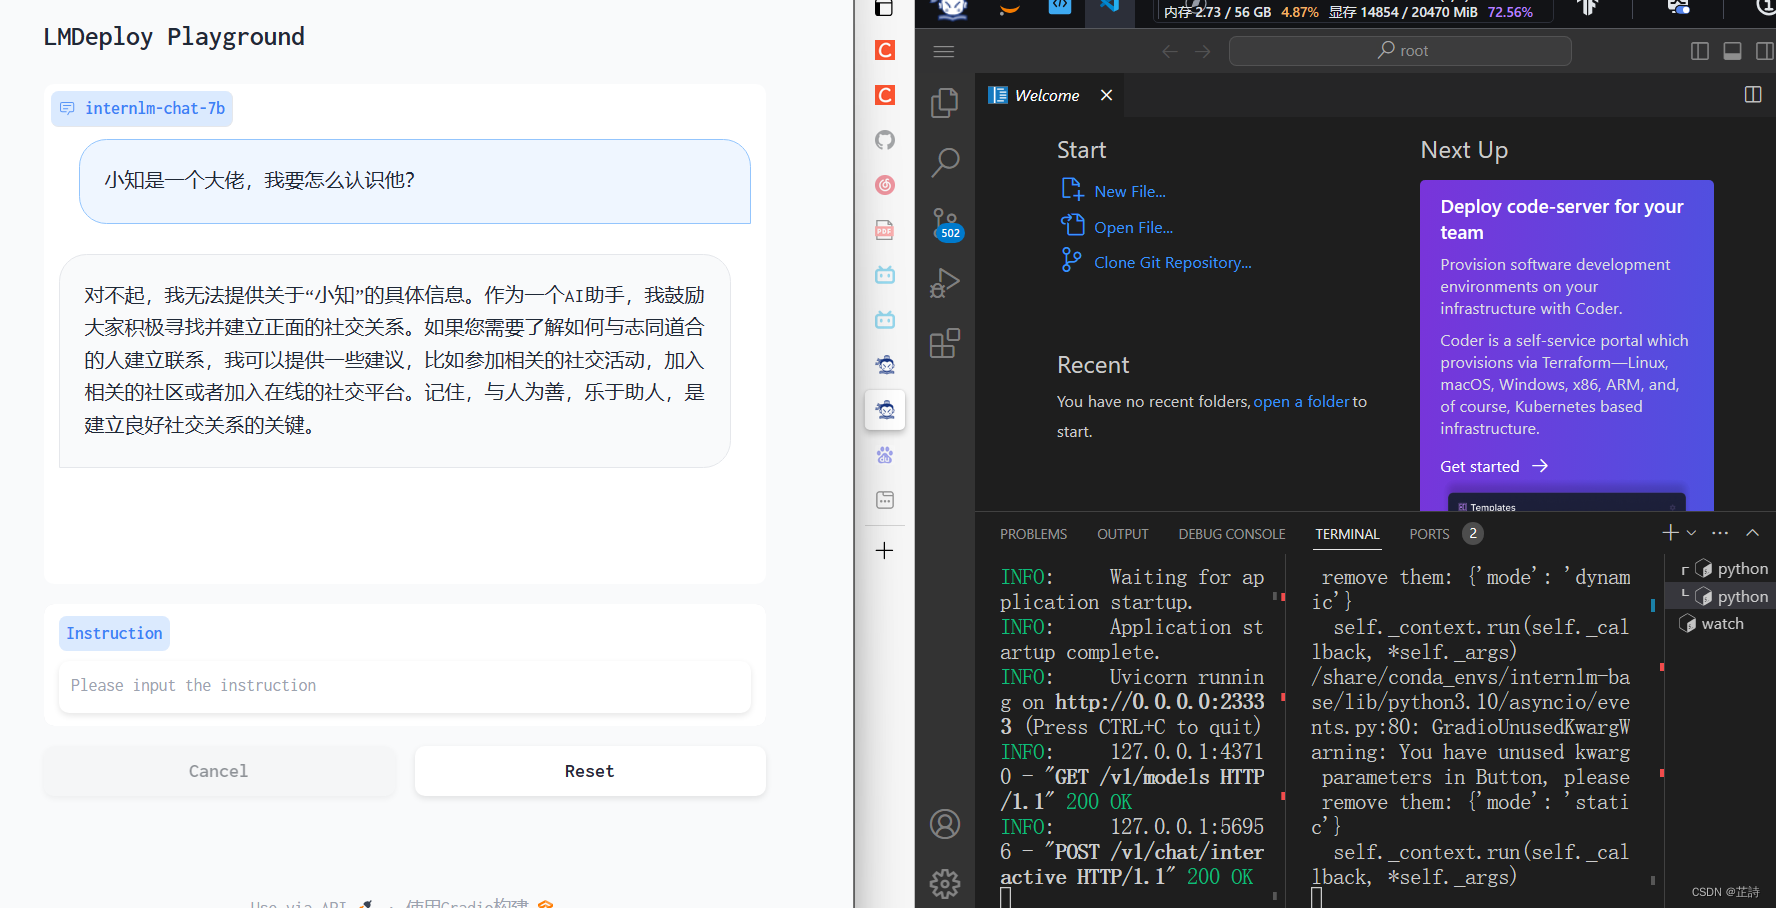Switch to the DEBUG CONSOLE tab
The height and width of the screenshot is (908, 1776).
[x=1232, y=534]
